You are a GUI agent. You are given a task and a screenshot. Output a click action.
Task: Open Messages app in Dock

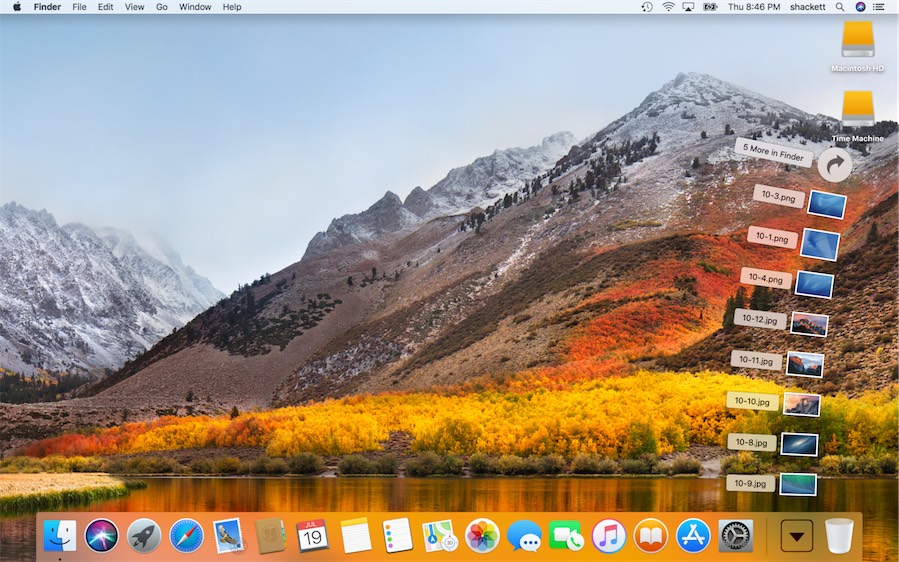tap(524, 536)
